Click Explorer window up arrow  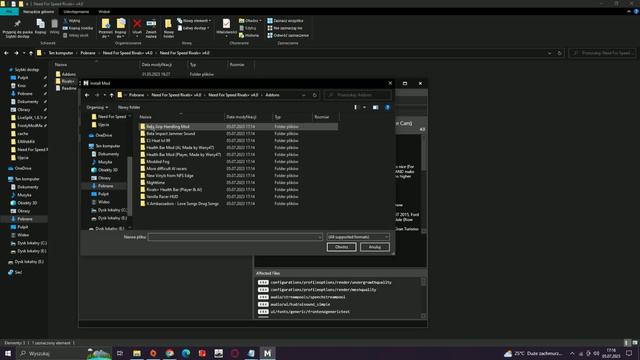coord(31,53)
